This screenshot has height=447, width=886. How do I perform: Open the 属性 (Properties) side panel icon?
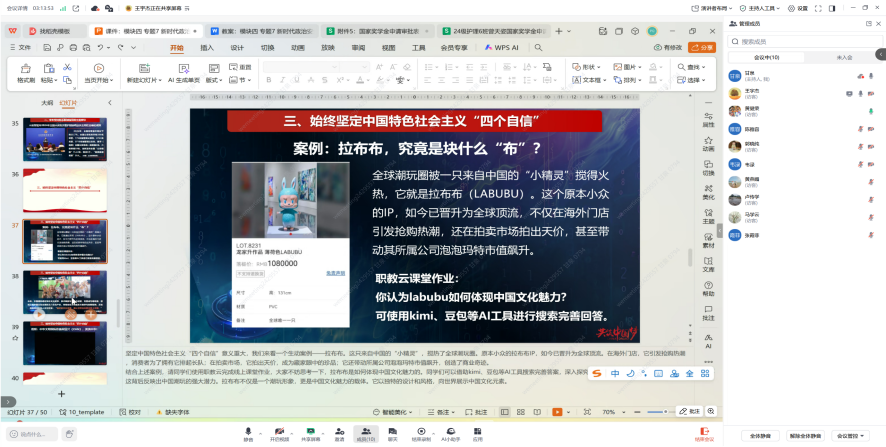pos(708,119)
